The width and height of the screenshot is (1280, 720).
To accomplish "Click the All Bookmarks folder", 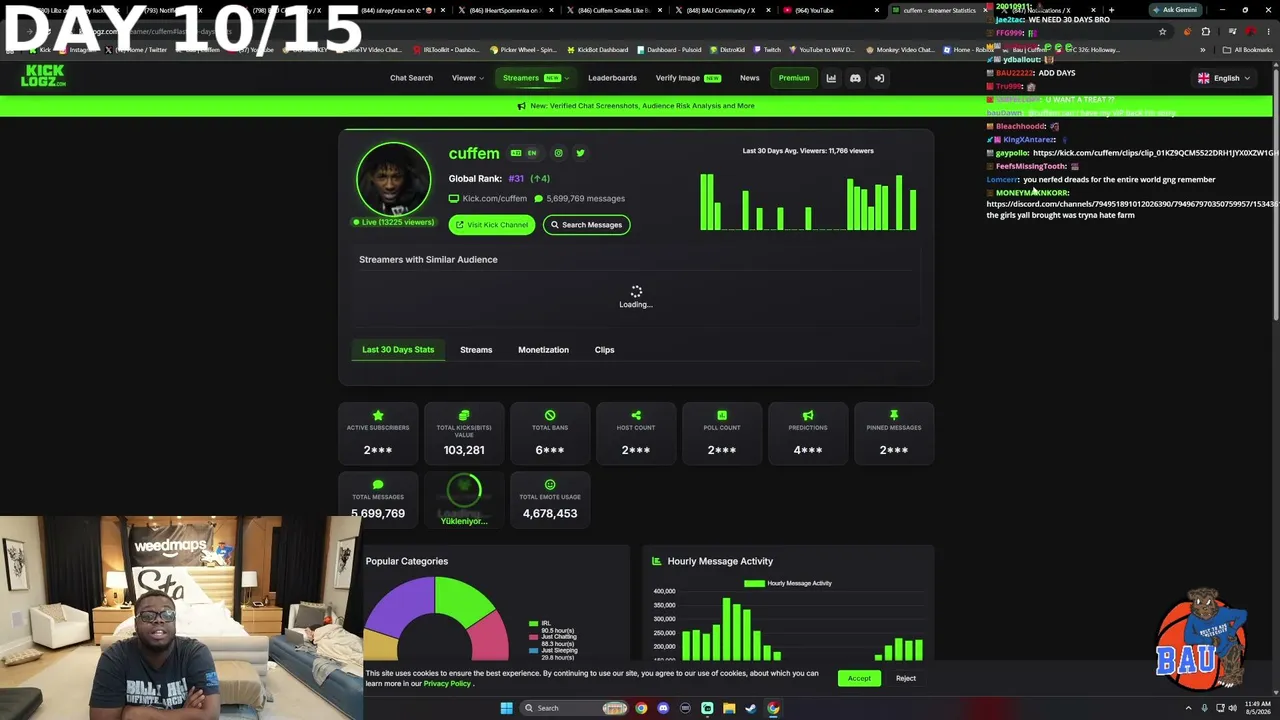I will [x=1248, y=49].
